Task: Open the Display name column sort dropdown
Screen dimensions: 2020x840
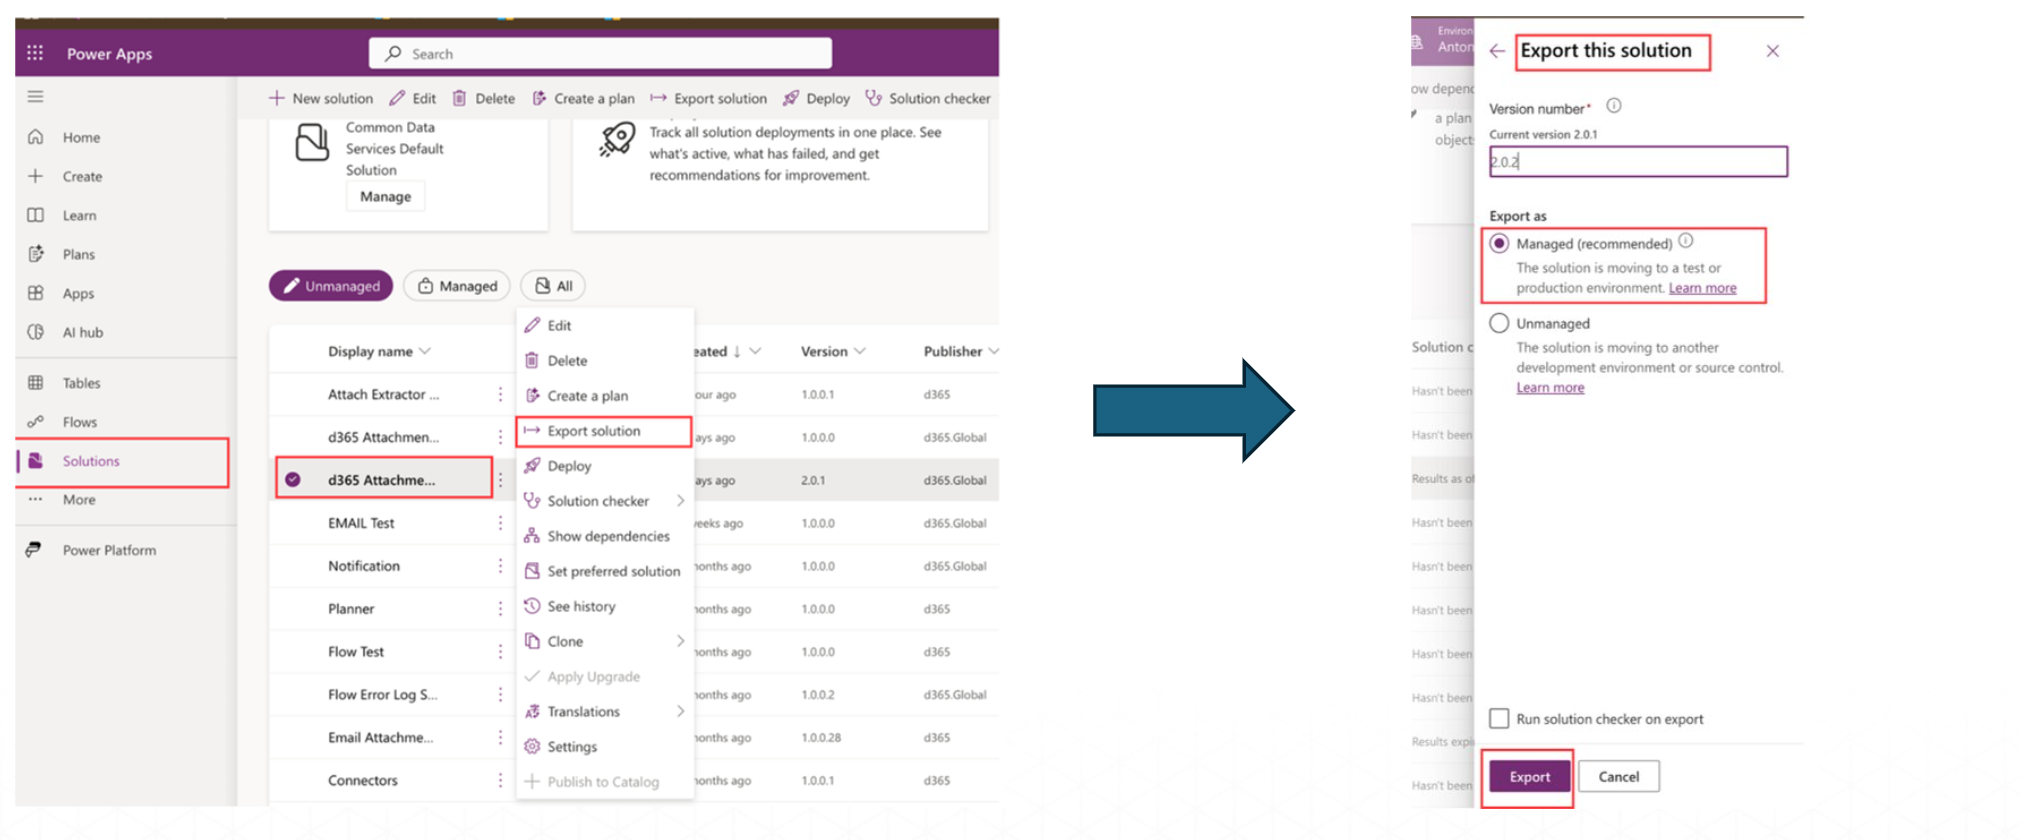Action: [x=426, y=351]
